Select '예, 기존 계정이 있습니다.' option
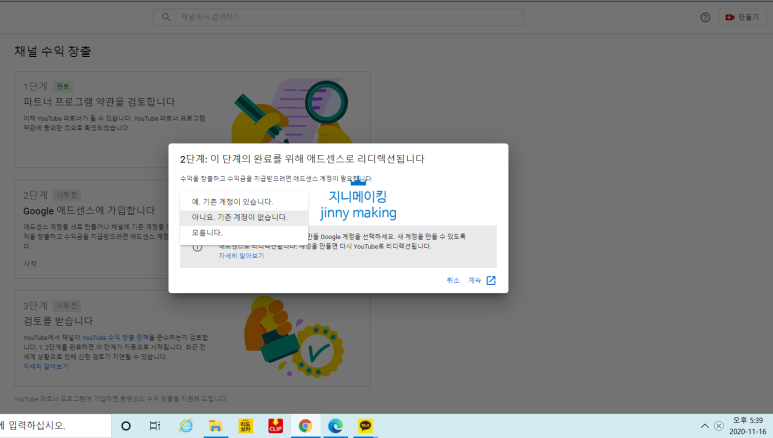The image size is (773, 438). (x=244, y=202)
